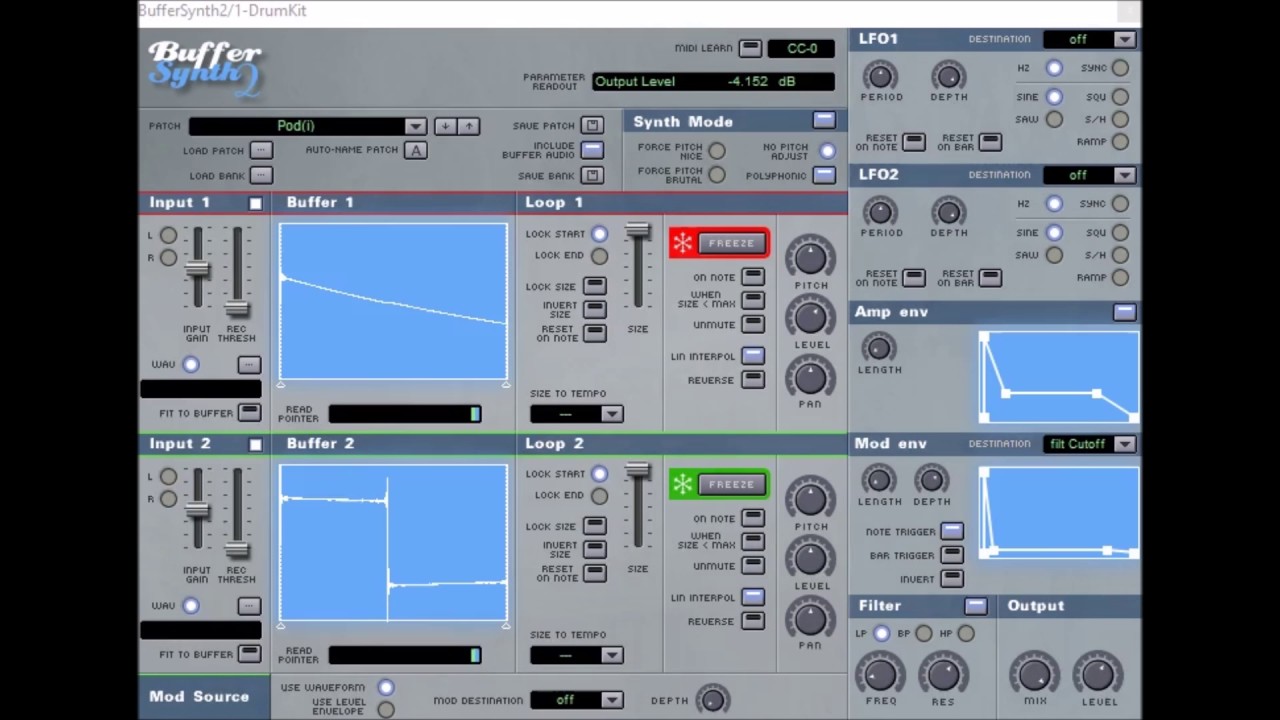Click the Loop 1 red Freeze button

tap(731, 243)
